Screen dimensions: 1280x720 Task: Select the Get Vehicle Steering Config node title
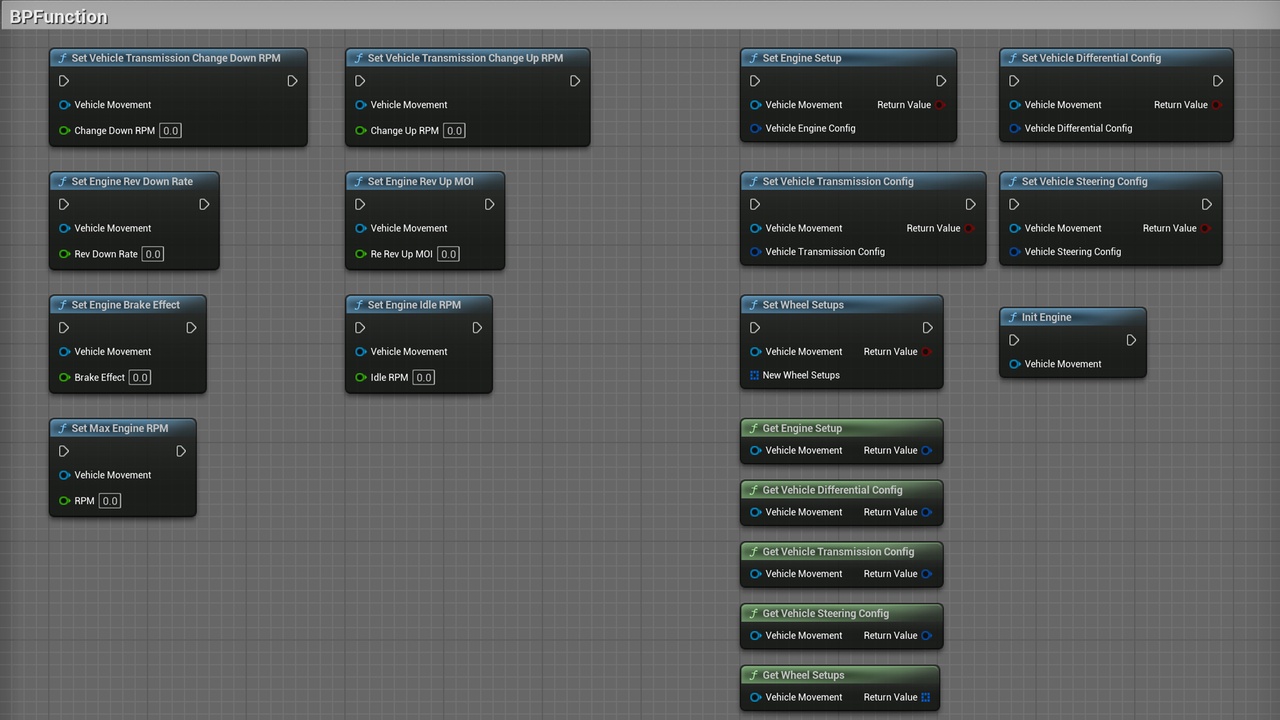[x=826, y=614]
